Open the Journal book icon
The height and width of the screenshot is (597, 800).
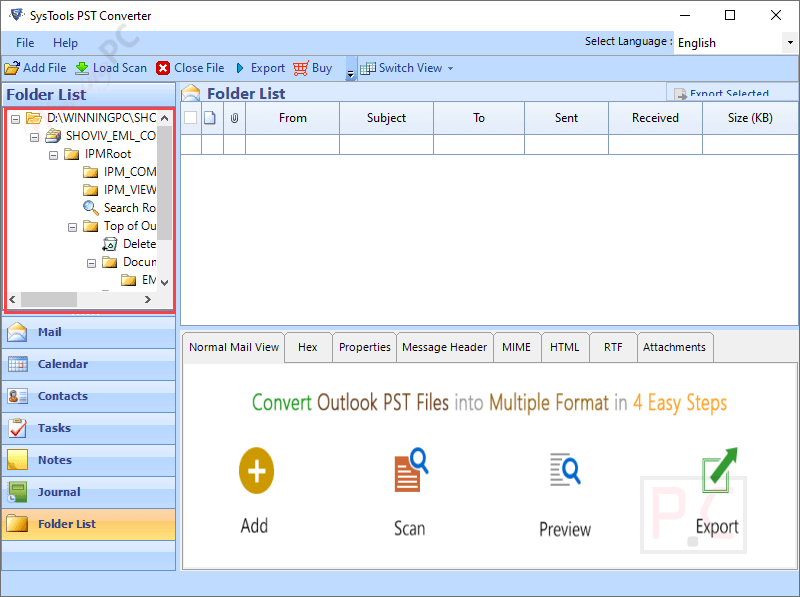pos(17,492)
